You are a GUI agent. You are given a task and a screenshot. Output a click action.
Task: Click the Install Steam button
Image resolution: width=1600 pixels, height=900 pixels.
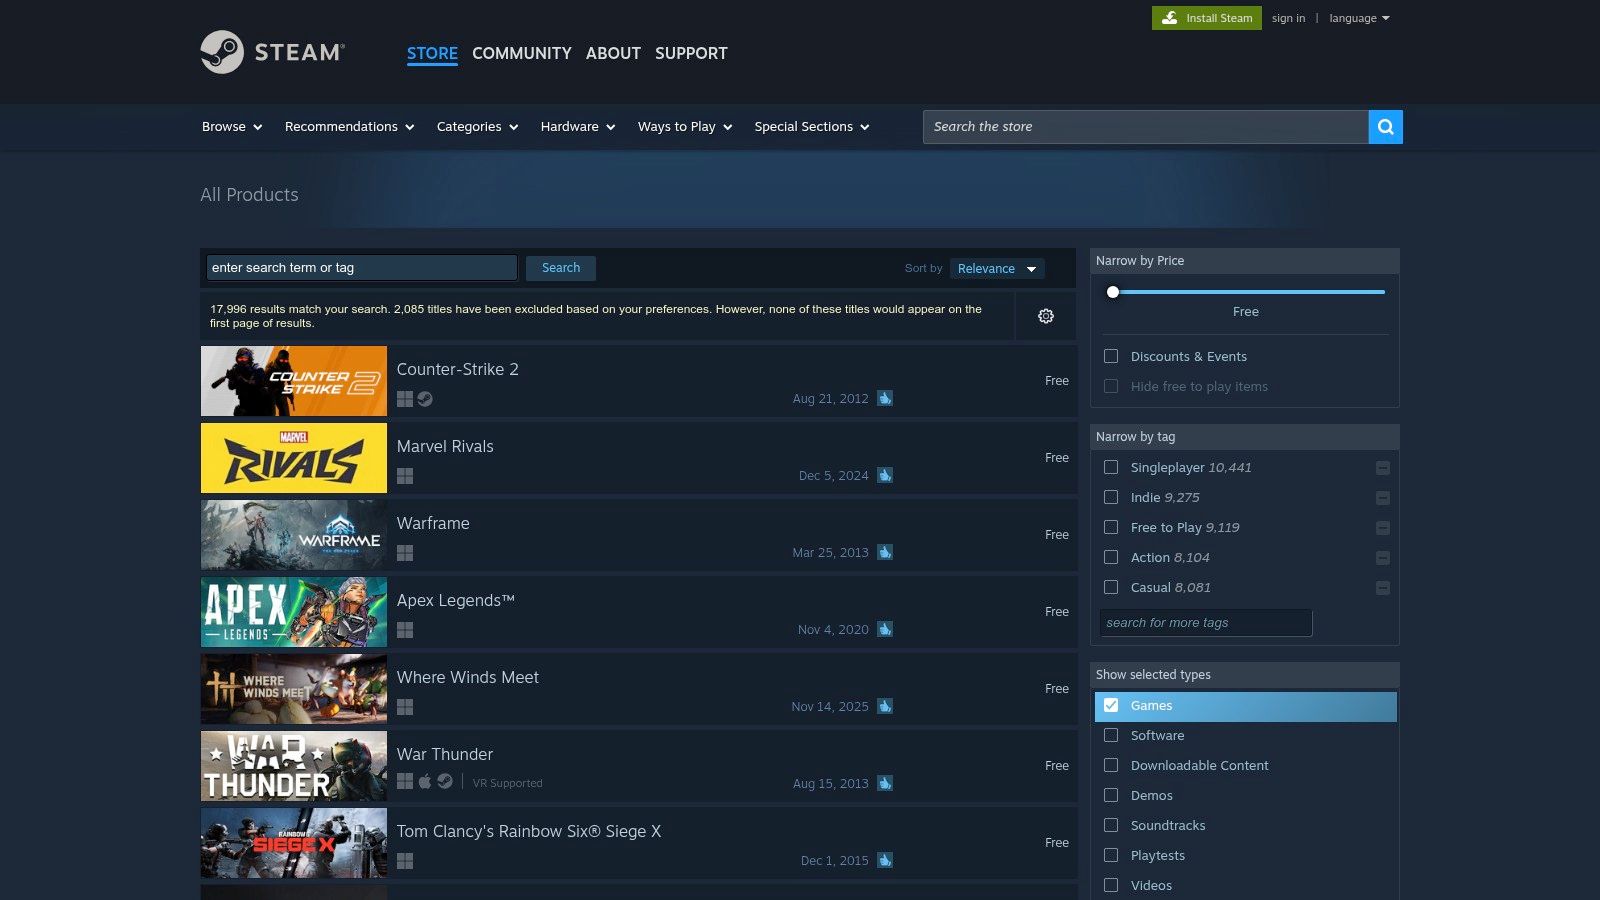coord(1206,17)
